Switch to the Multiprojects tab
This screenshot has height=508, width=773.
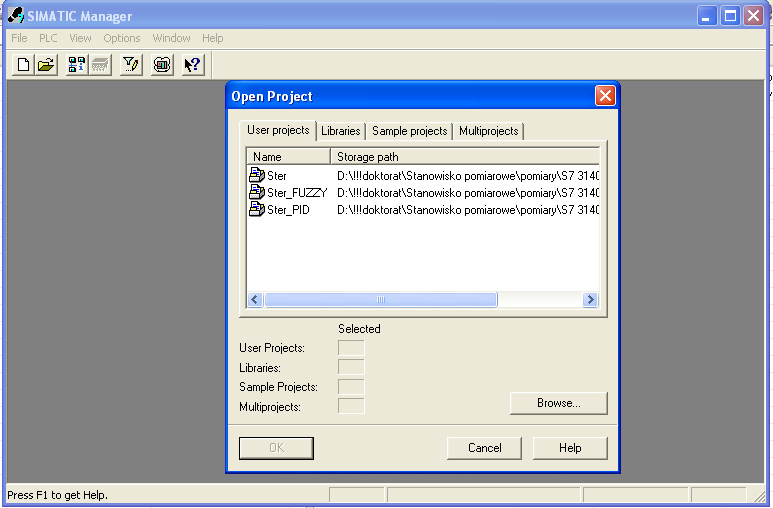[489, 131]
